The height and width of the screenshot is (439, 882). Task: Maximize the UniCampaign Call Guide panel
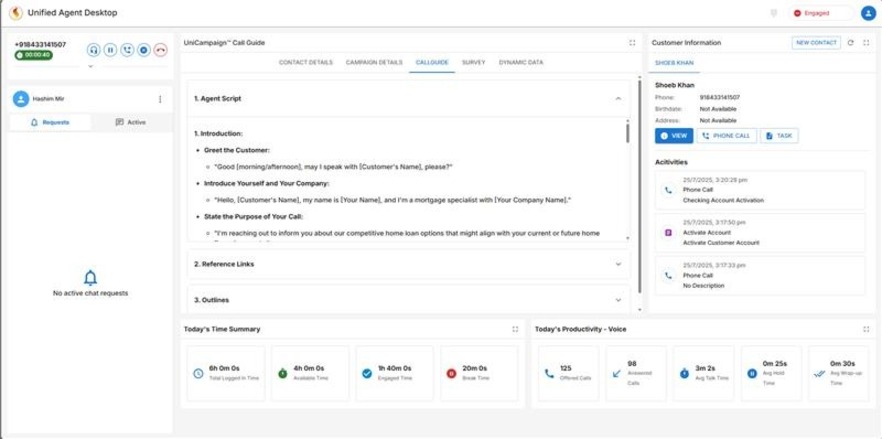point(632,43)
